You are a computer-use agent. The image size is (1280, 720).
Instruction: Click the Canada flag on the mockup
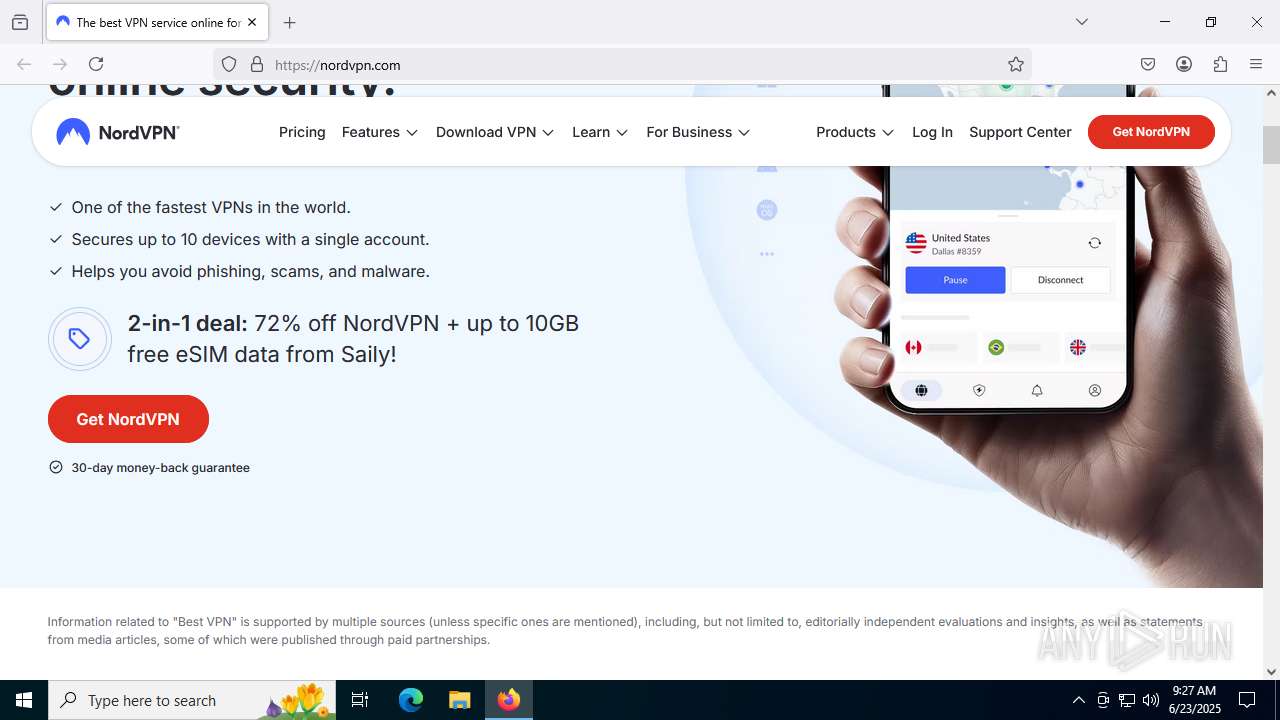[x=913, y=347]
